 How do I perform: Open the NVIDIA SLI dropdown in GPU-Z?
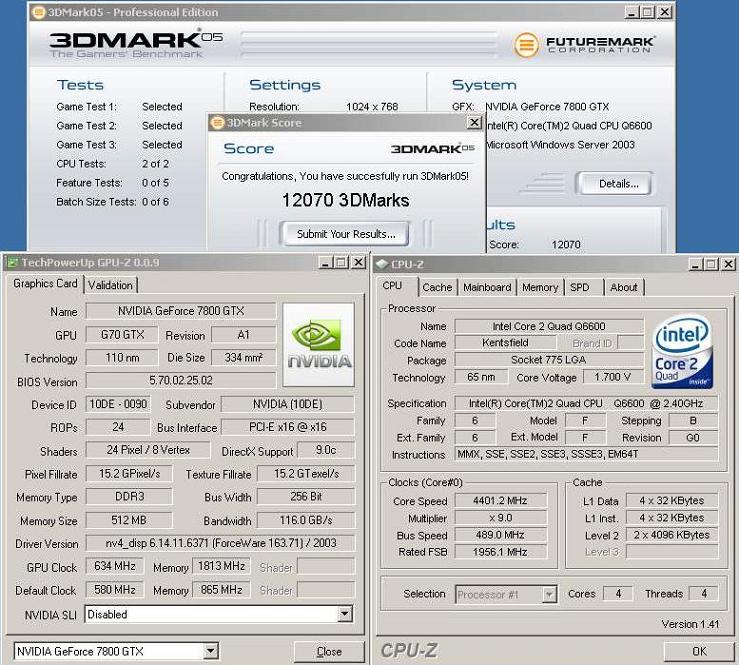coord(345,614)
